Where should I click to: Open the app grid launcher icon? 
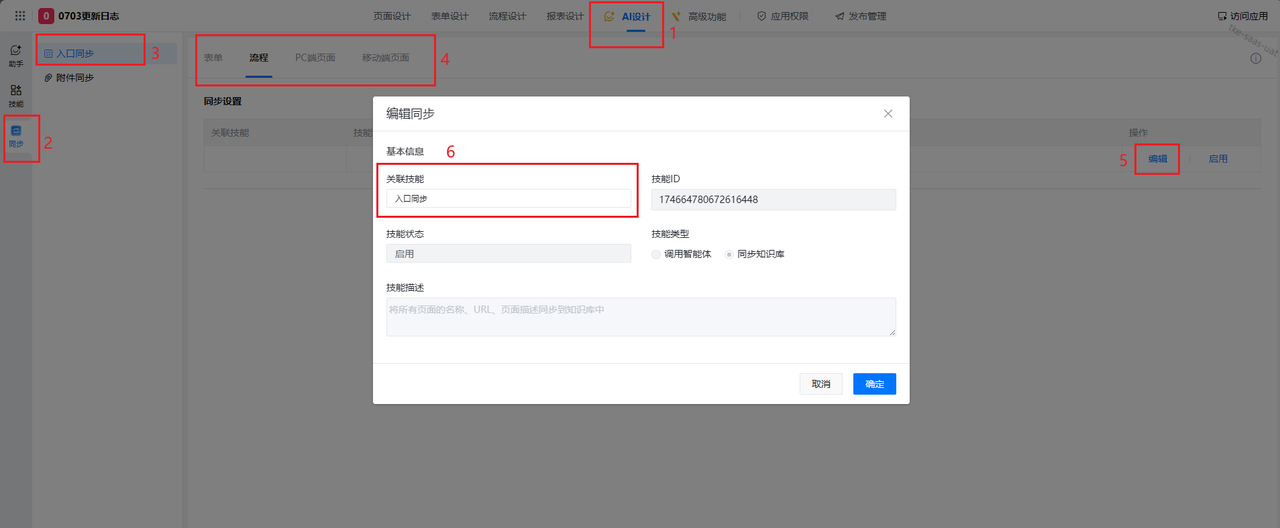pyautogui.click(x=20, y=16)
